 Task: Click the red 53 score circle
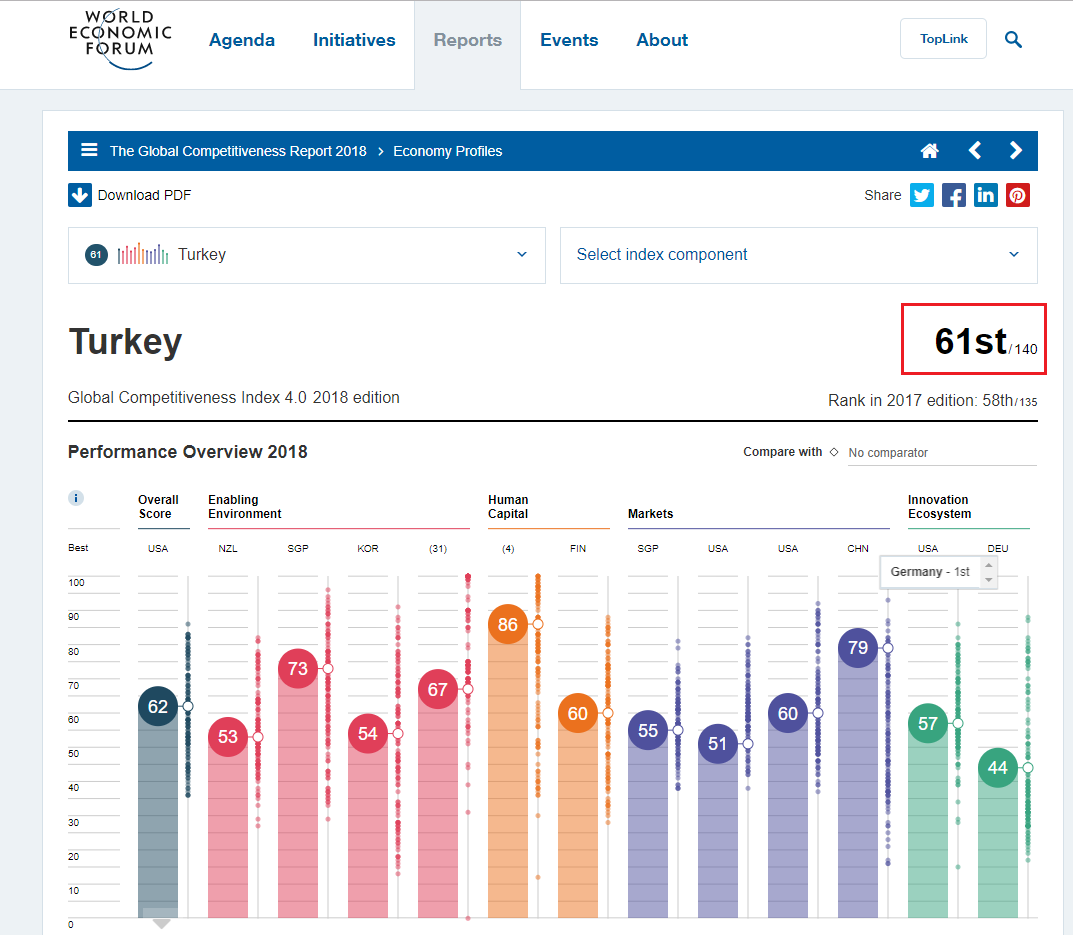tap(228, 737)
